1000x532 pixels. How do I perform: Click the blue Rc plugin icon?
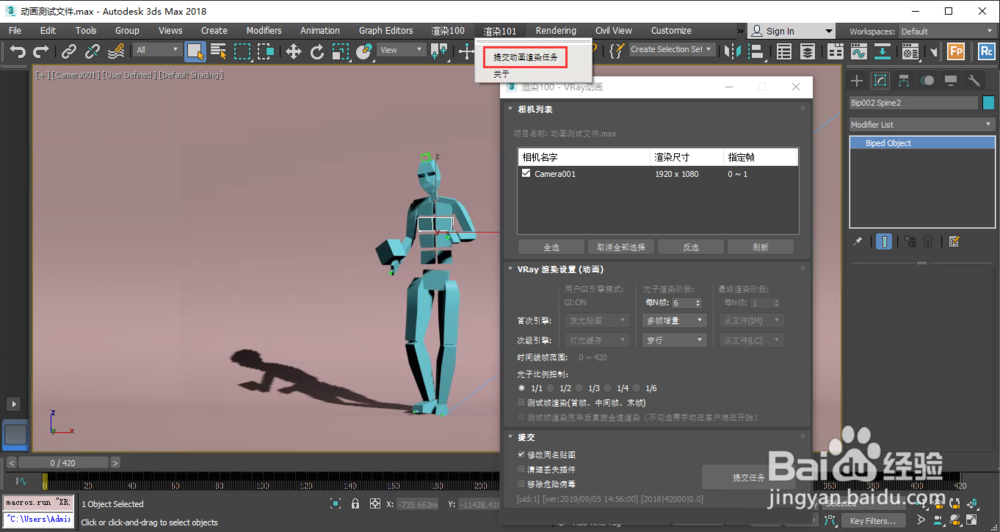pos(987,52)
